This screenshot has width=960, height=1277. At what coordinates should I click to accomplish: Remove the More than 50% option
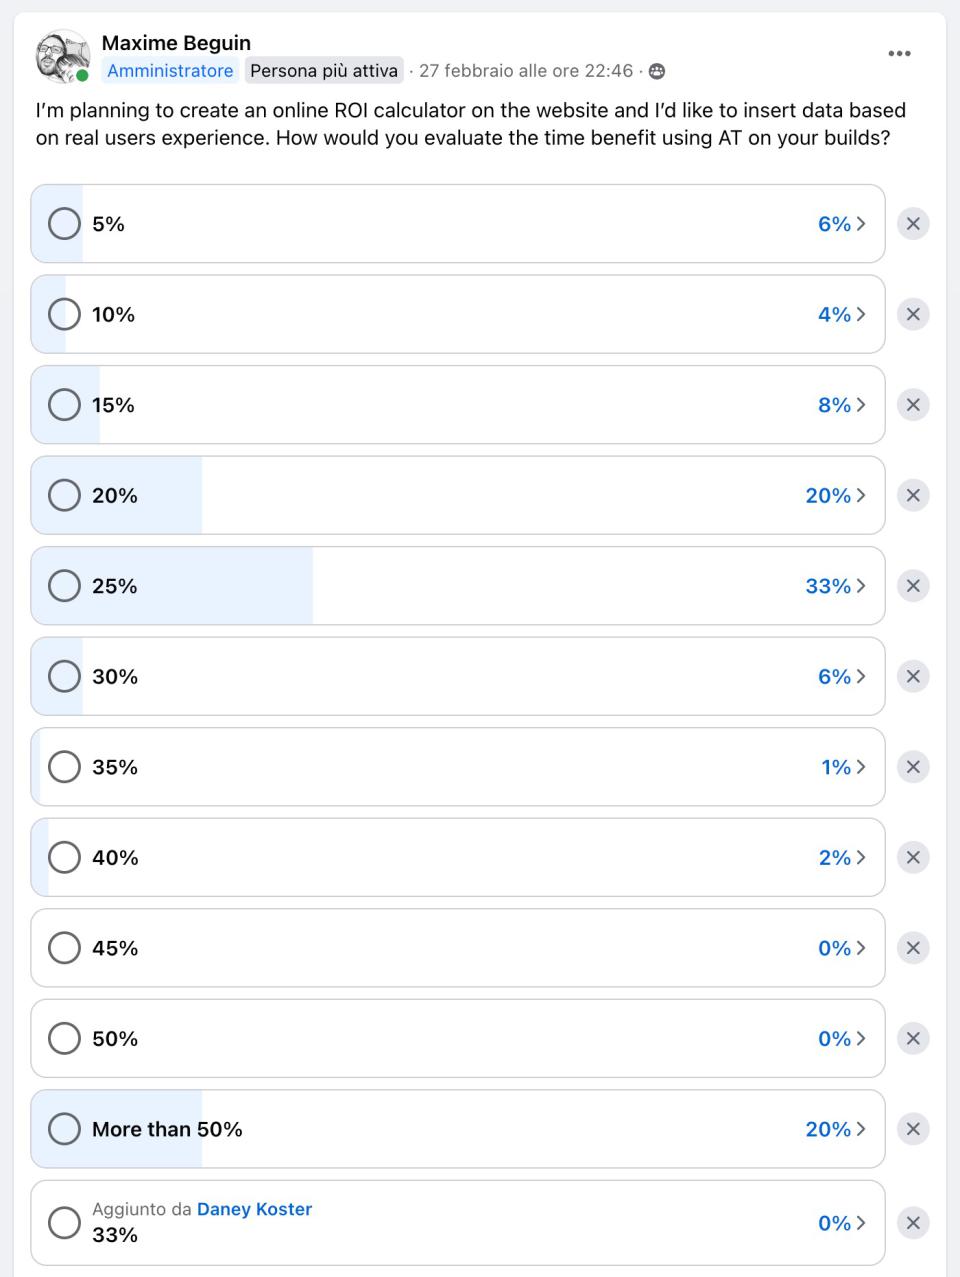912,1129
